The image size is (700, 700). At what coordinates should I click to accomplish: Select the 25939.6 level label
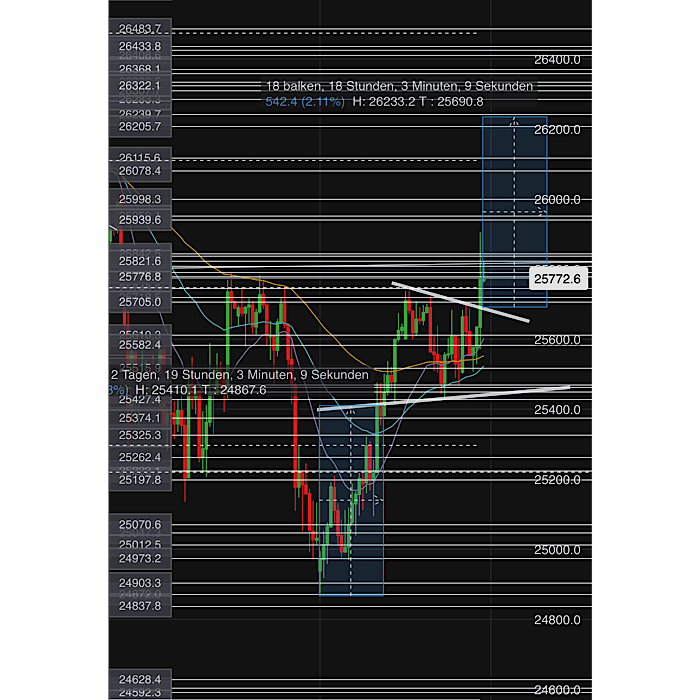[140, 220]
